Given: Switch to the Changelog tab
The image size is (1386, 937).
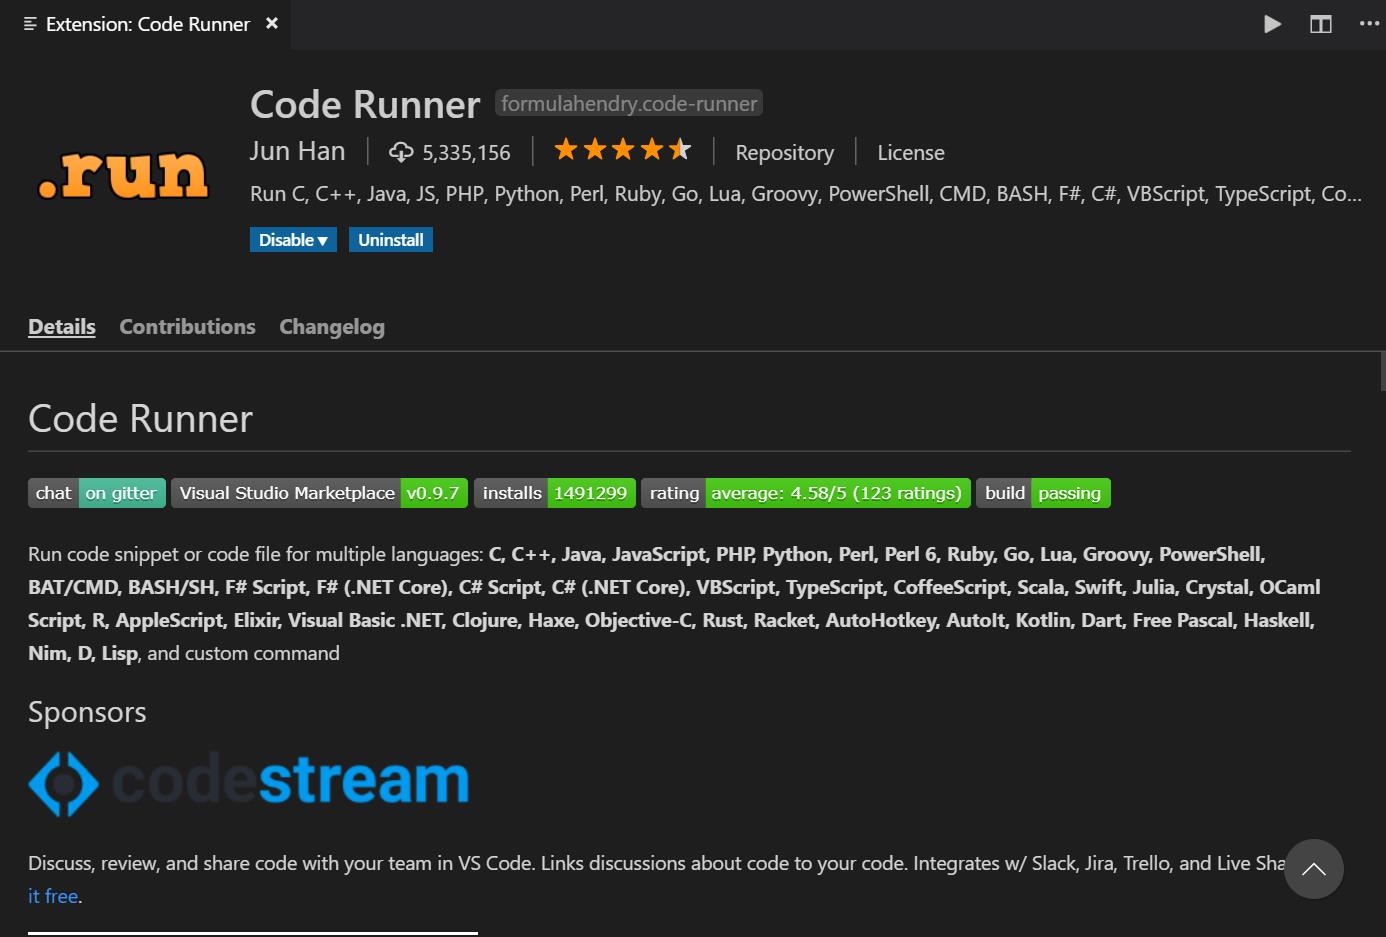Looking at the screenshot, I should pos(332,327).
